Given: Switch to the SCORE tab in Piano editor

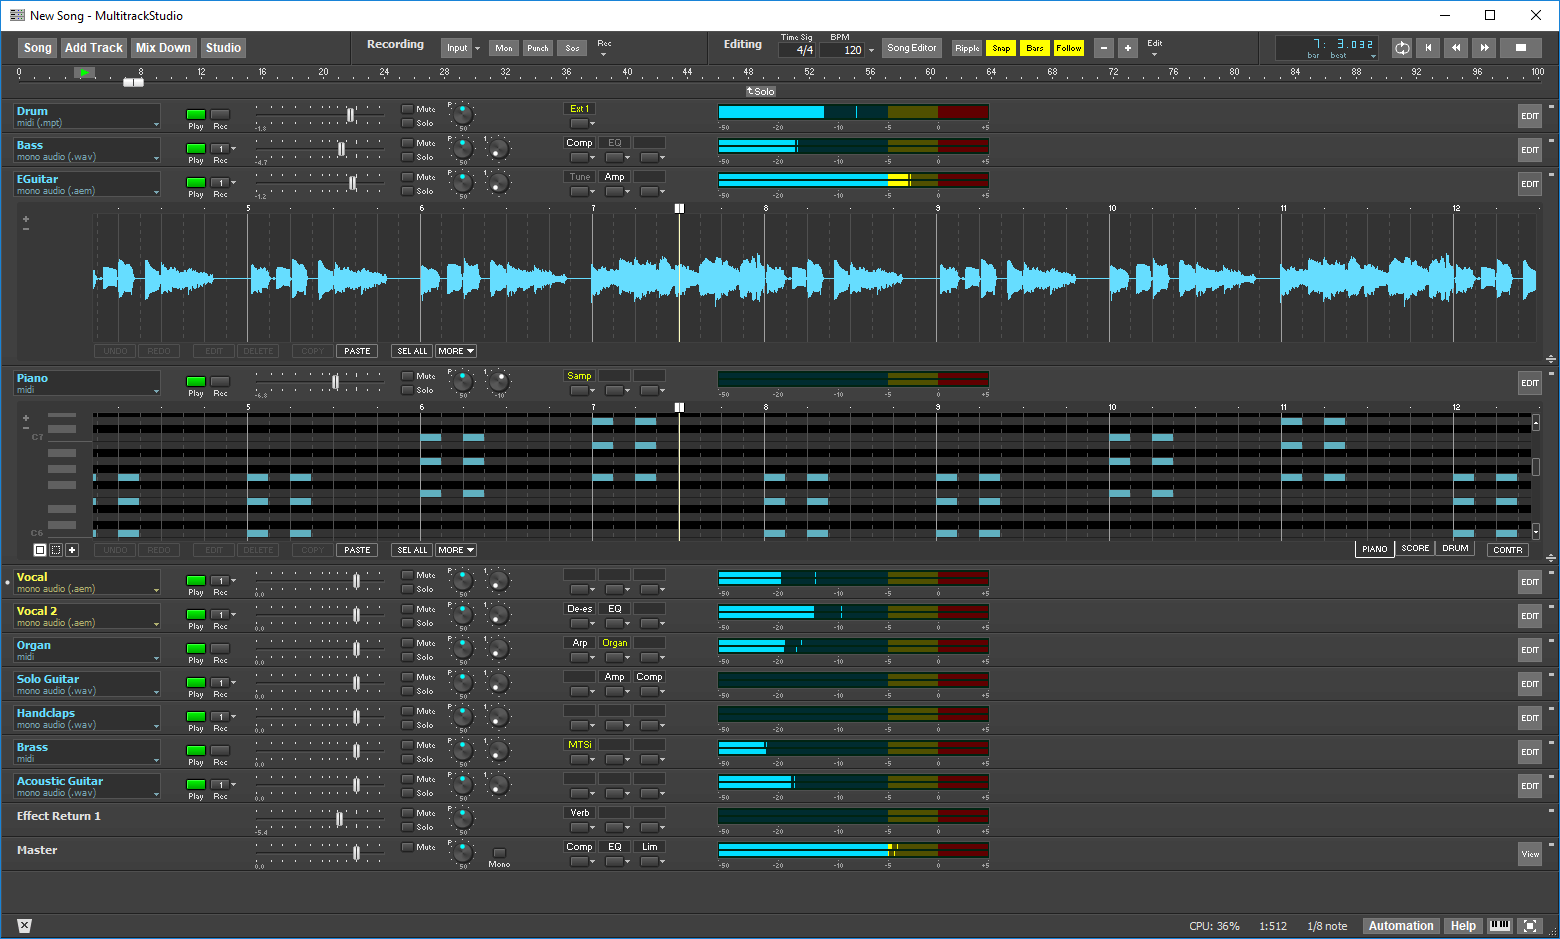Looking at the screenshot, I should [x=1415, y=549].
